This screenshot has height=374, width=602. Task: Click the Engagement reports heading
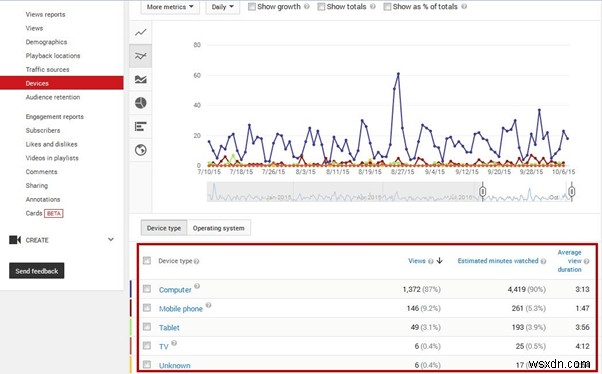click(55, 116)
